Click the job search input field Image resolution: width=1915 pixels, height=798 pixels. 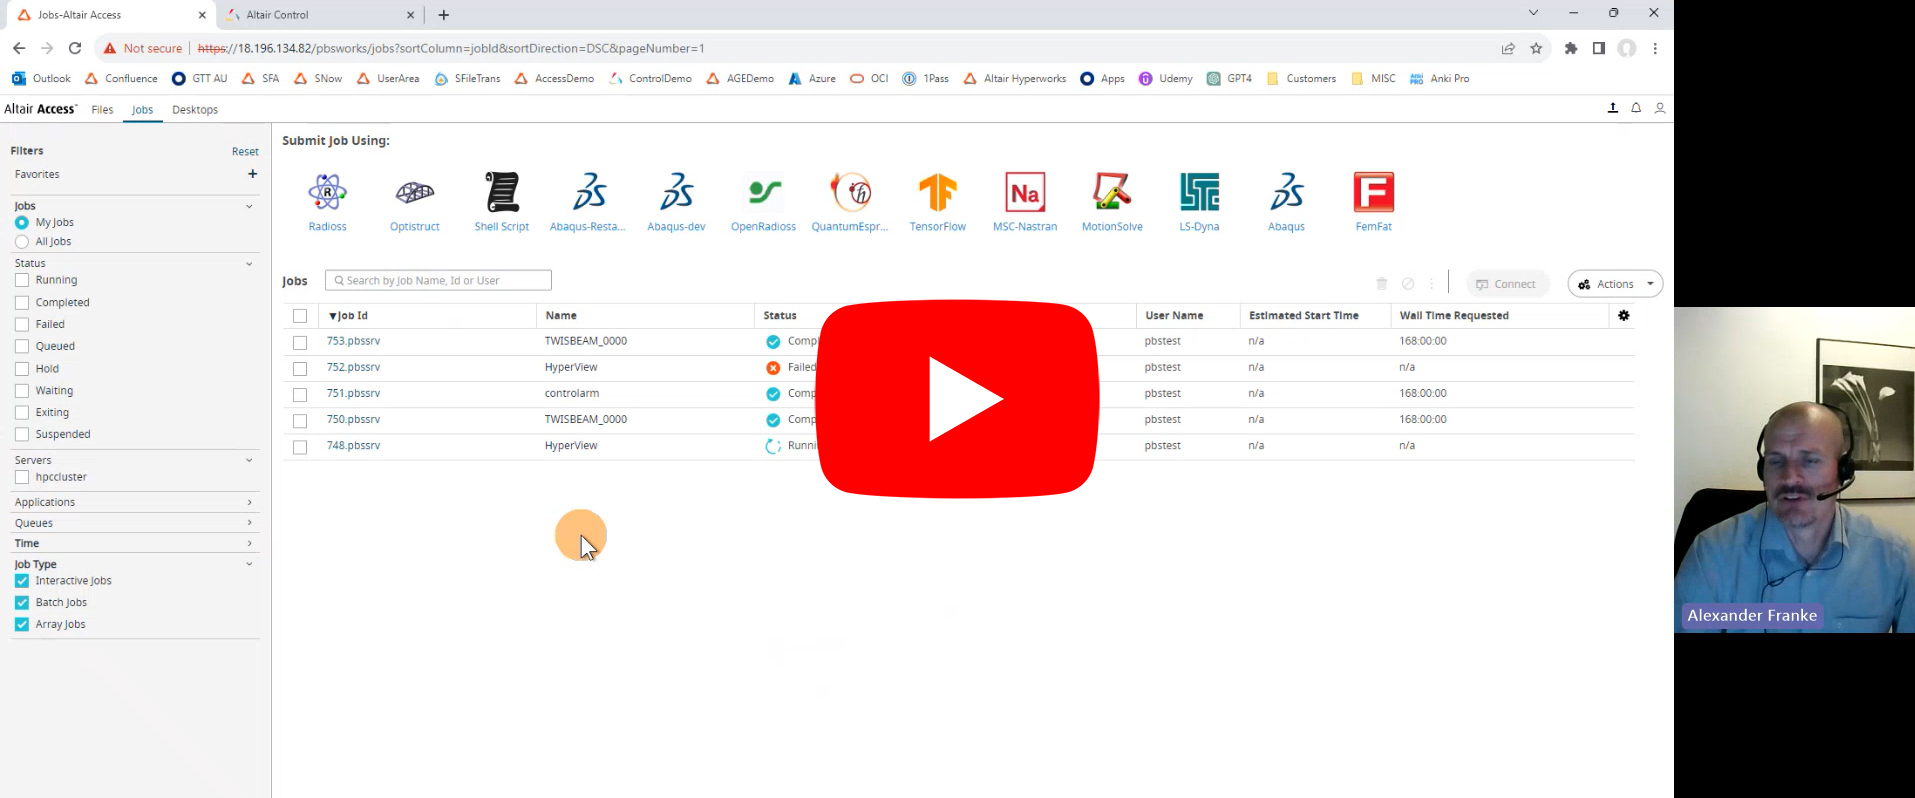440,281
